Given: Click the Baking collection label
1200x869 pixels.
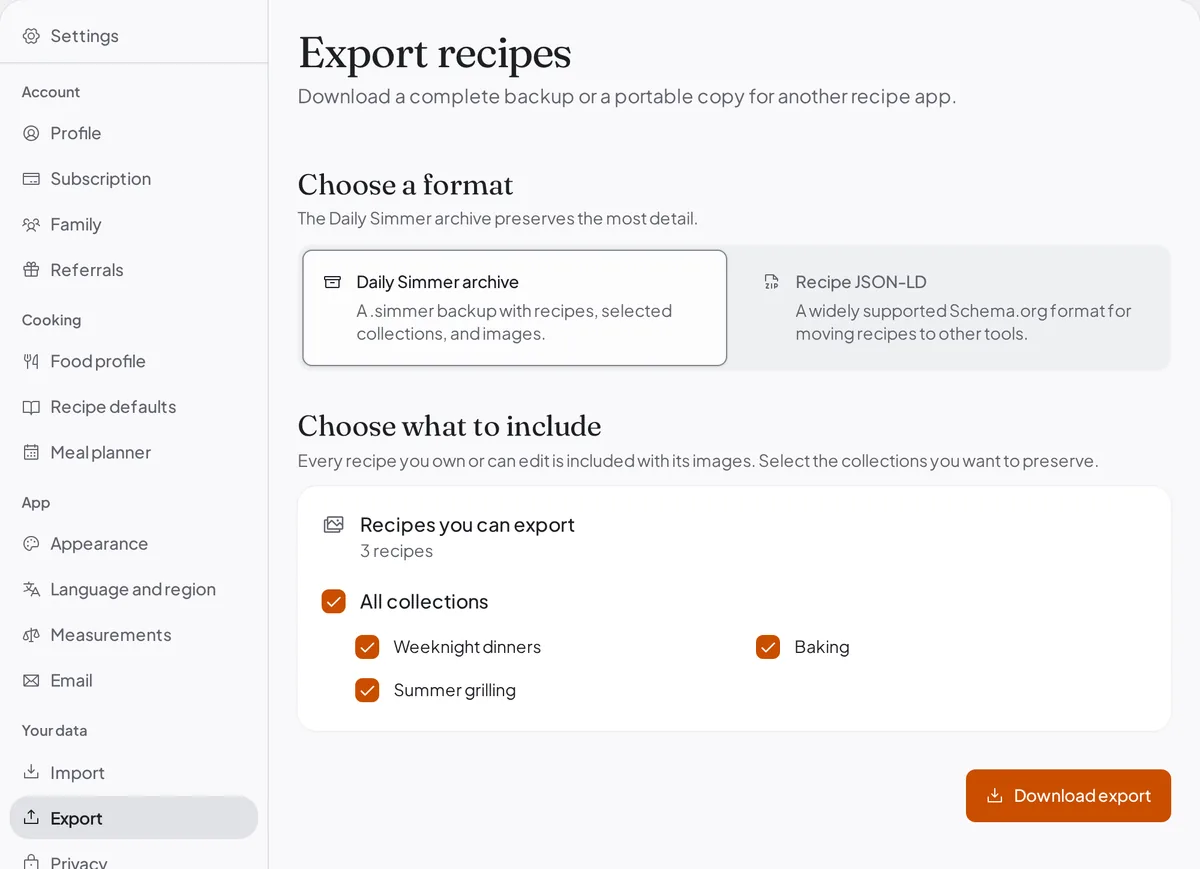Looking at the screenshot, I should [822, 647].
